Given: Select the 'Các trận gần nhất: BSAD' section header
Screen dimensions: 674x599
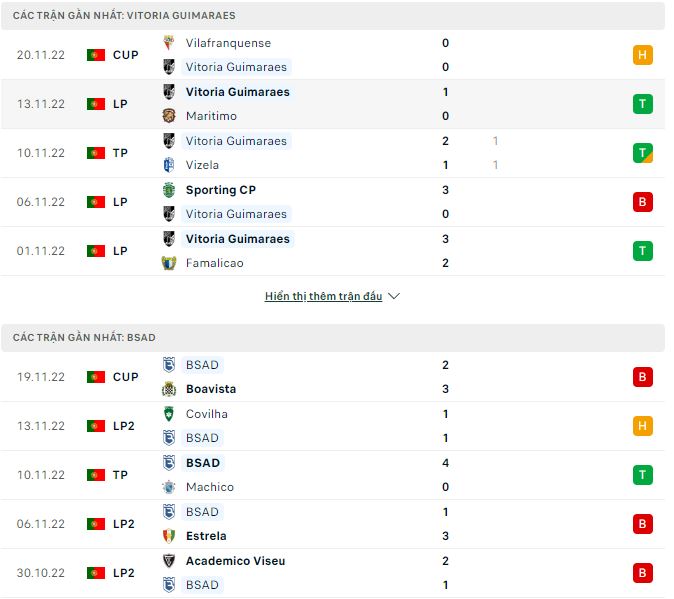Looking at the screenshot, I should tap(84, 338).
